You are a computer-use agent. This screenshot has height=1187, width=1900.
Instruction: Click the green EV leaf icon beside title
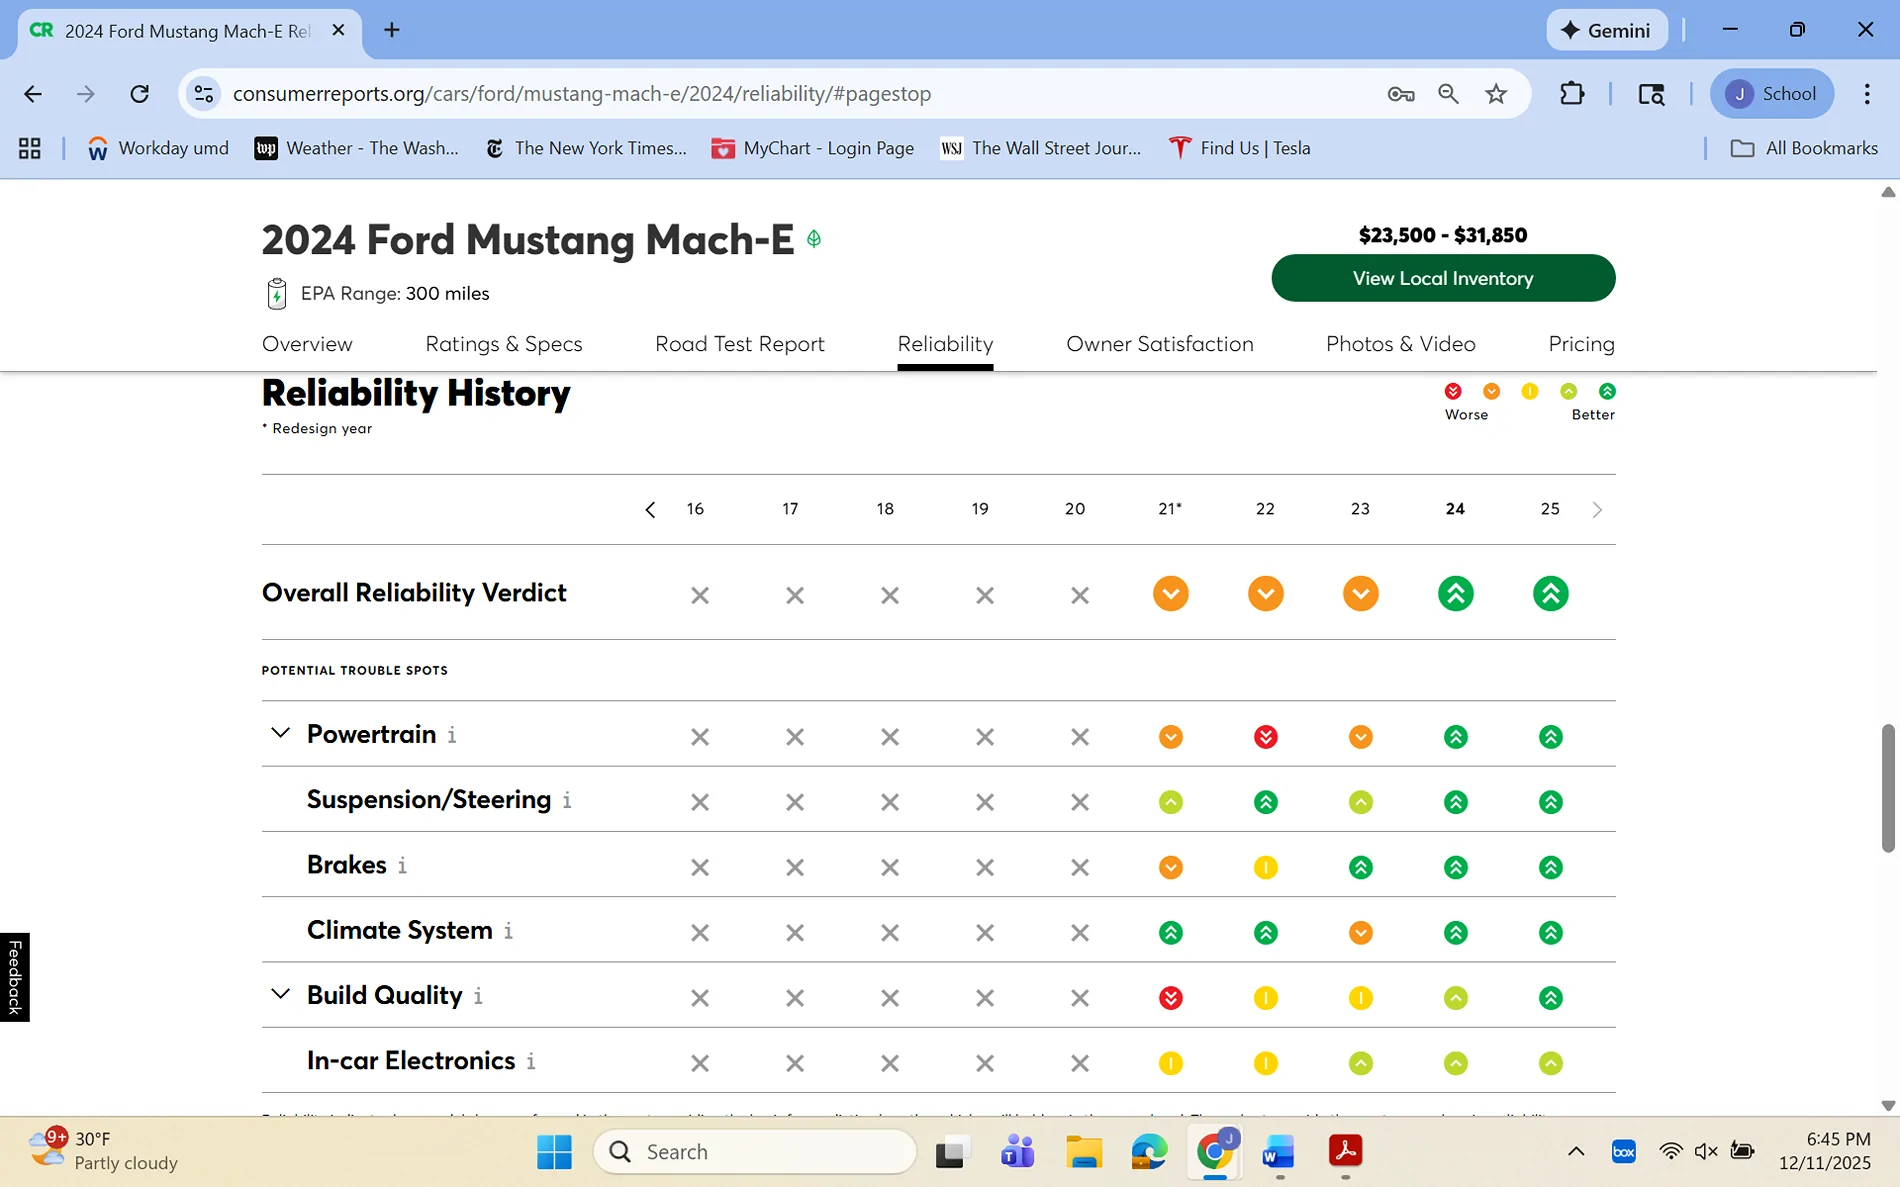tap(814, 239)
